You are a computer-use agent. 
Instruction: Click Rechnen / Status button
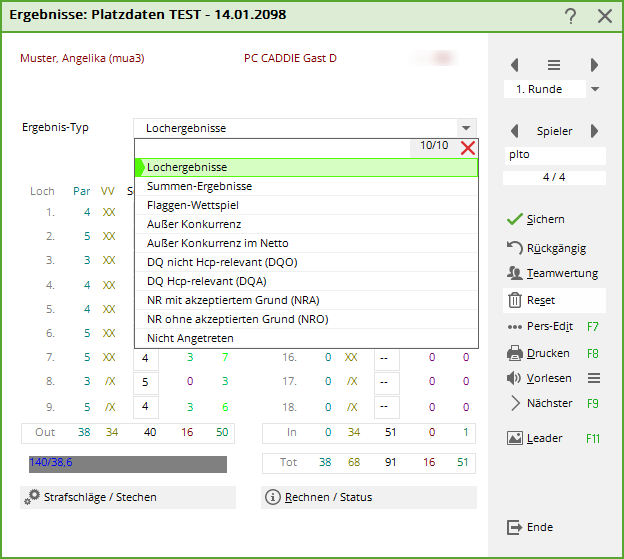[x=368, y=497]
